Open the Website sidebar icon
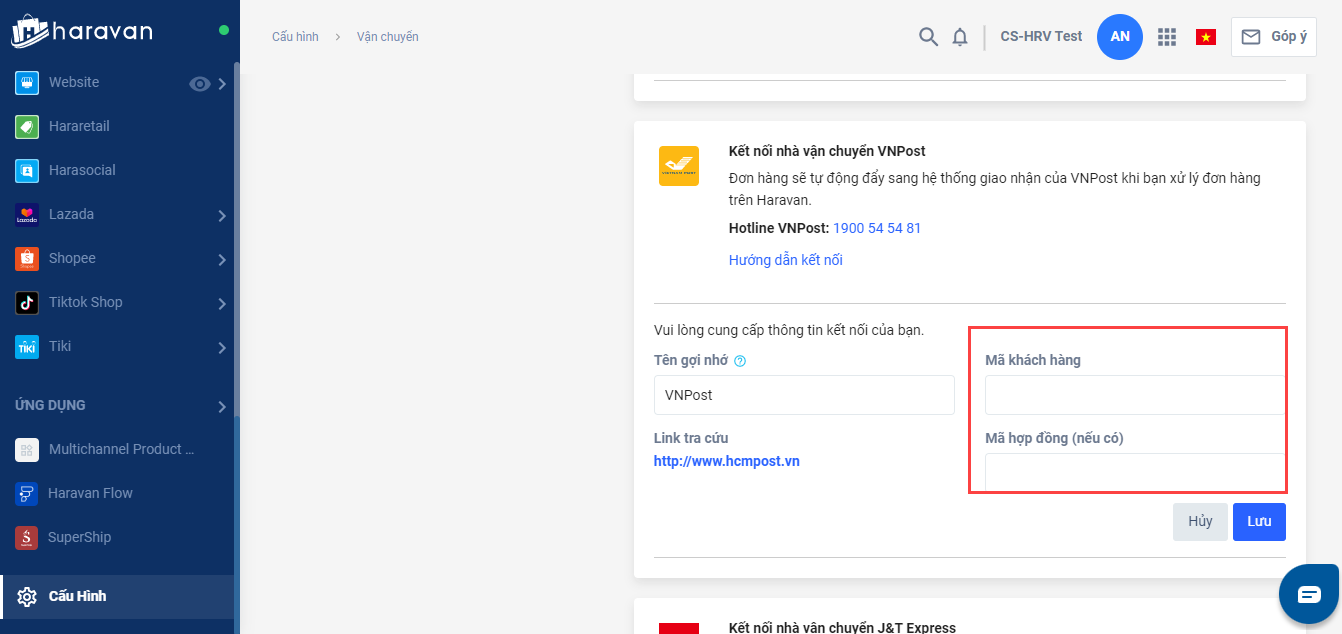The image size is (1342, 634). (27, 83)
